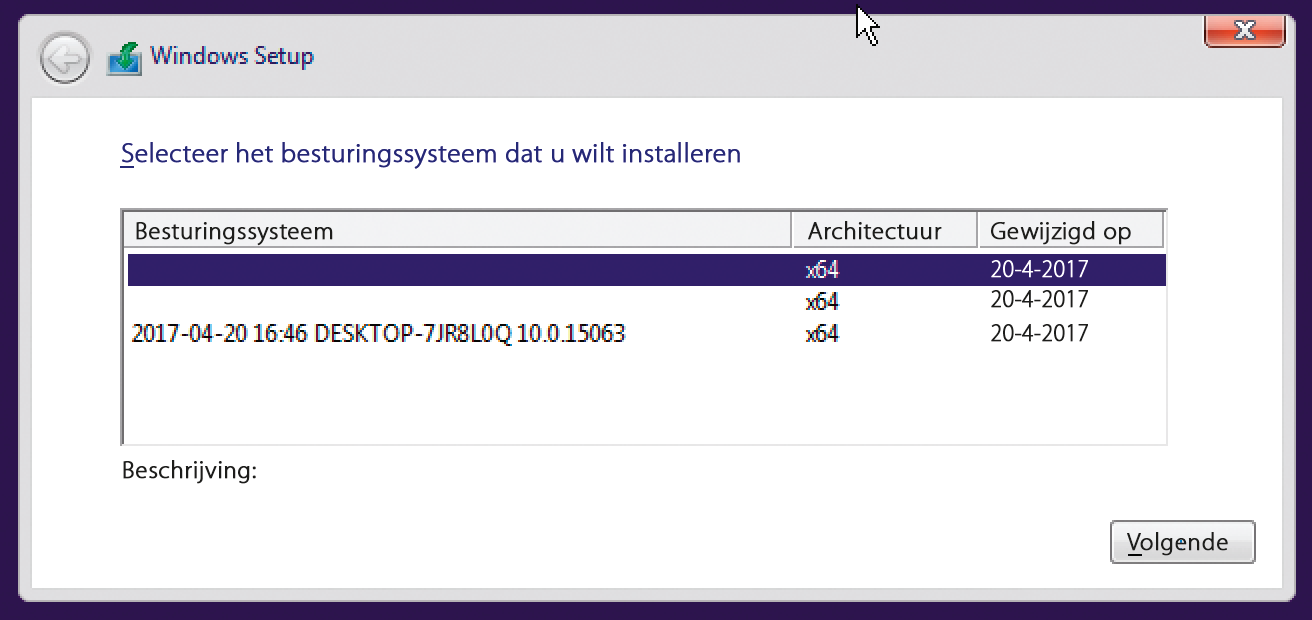This screenshot has height=620, width=1312.
Task: Click the 20-4-2017 date in the second row
Action: (x=1039, y=300)
